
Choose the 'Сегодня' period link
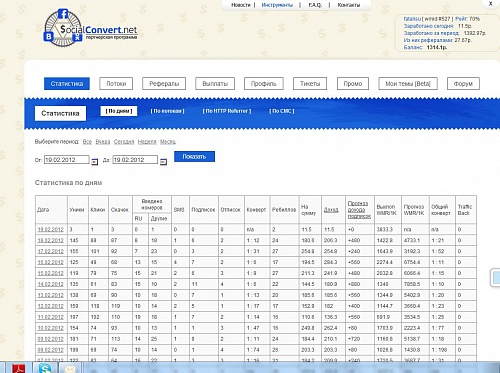click(124, 142)
